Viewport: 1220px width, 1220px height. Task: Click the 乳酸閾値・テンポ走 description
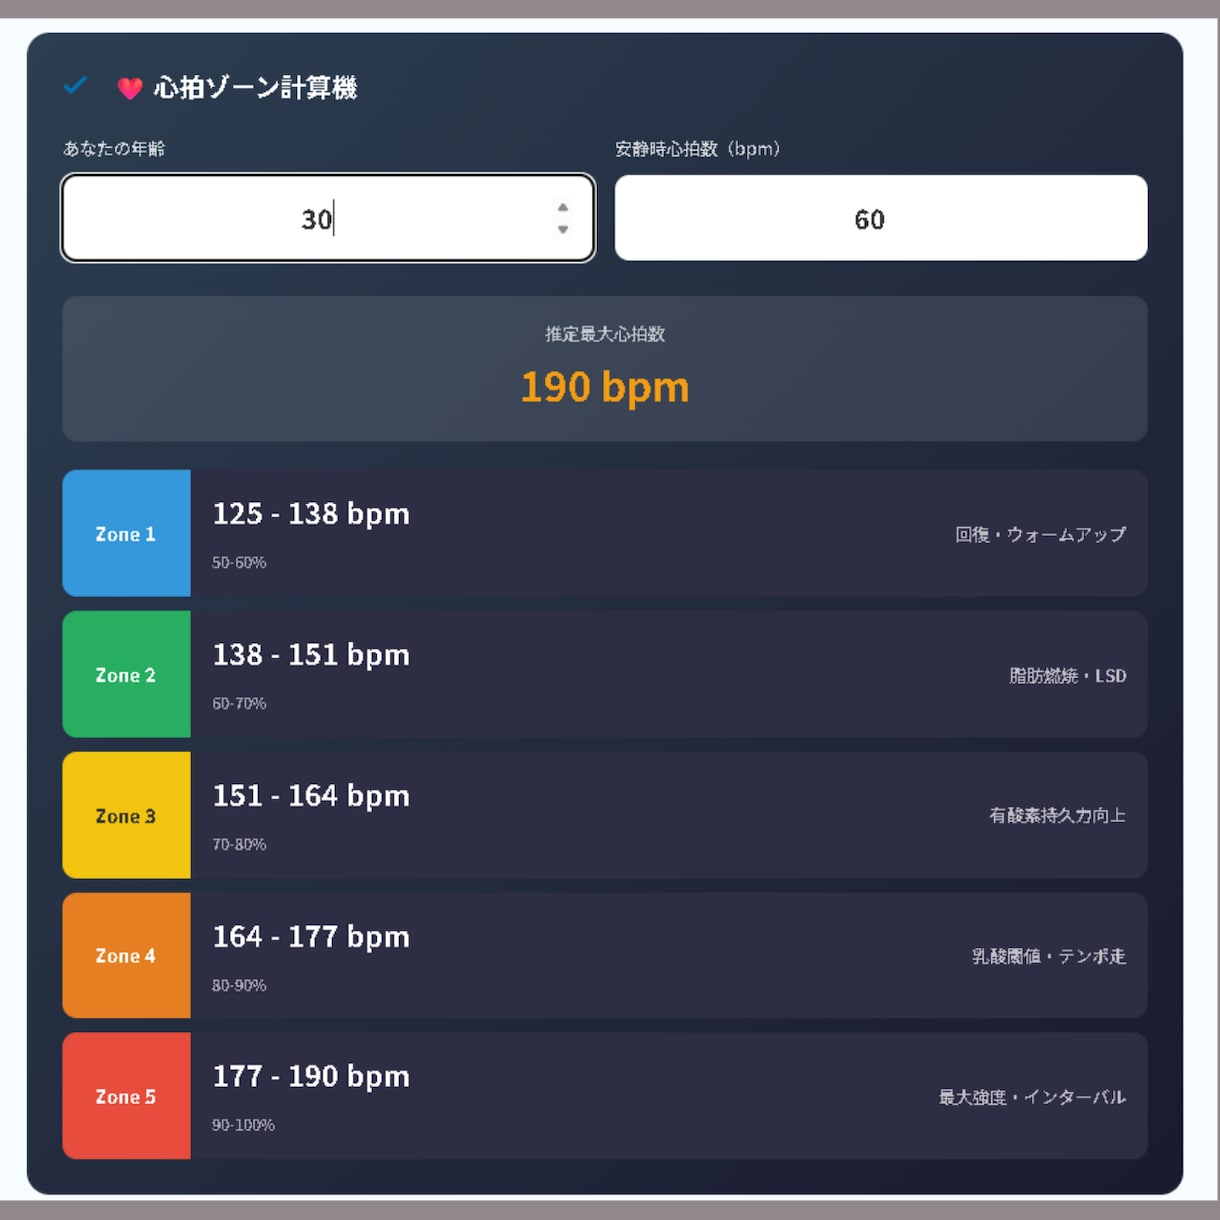(x=1049, y=956)
